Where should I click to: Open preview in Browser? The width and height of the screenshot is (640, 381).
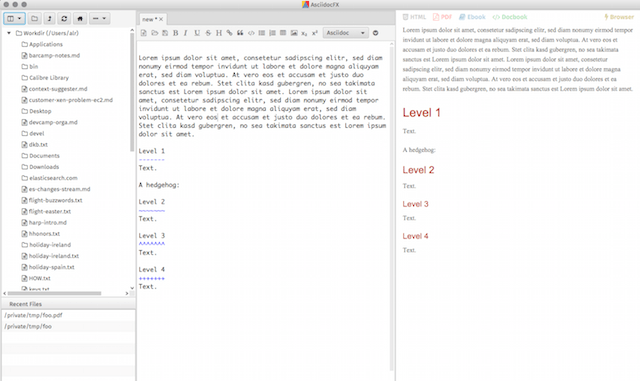tap(619, 17)
